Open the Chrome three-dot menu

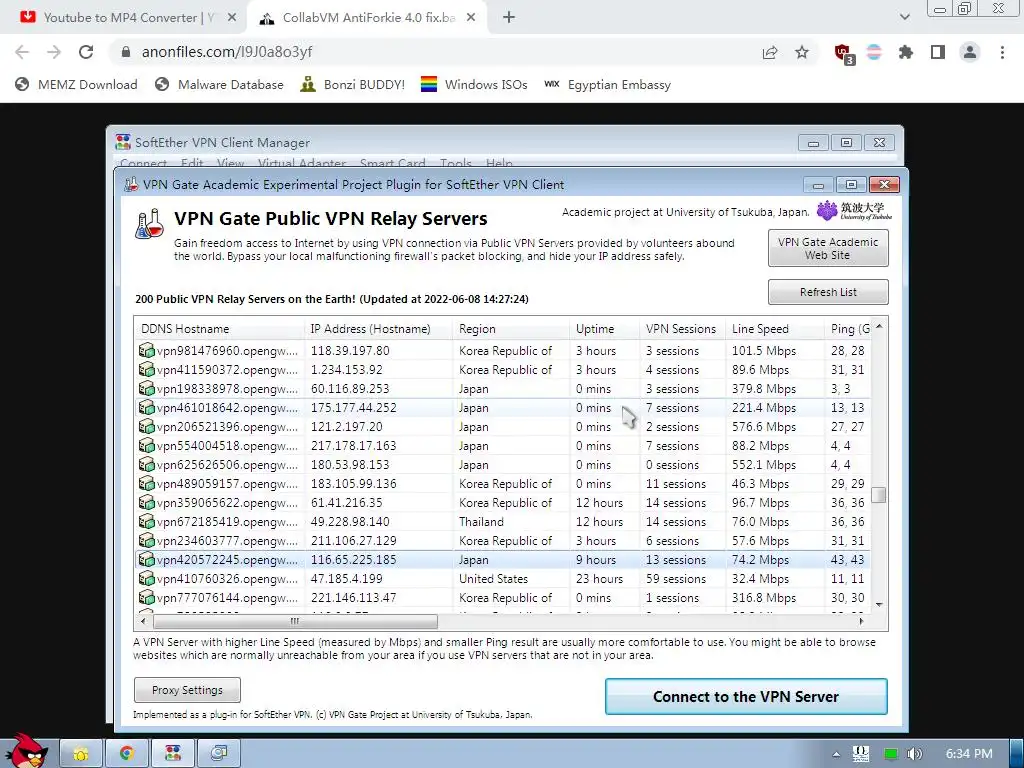pyautogui.click(x=1002, y=52)
